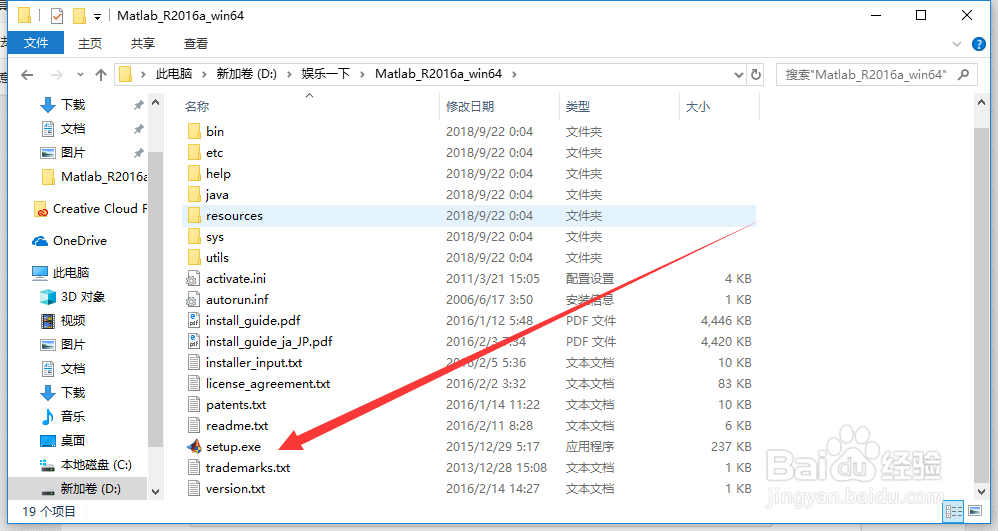998x531 pixels.
Task: Select 此电脑 in the navigation pane
Action: tap(60, 273)
